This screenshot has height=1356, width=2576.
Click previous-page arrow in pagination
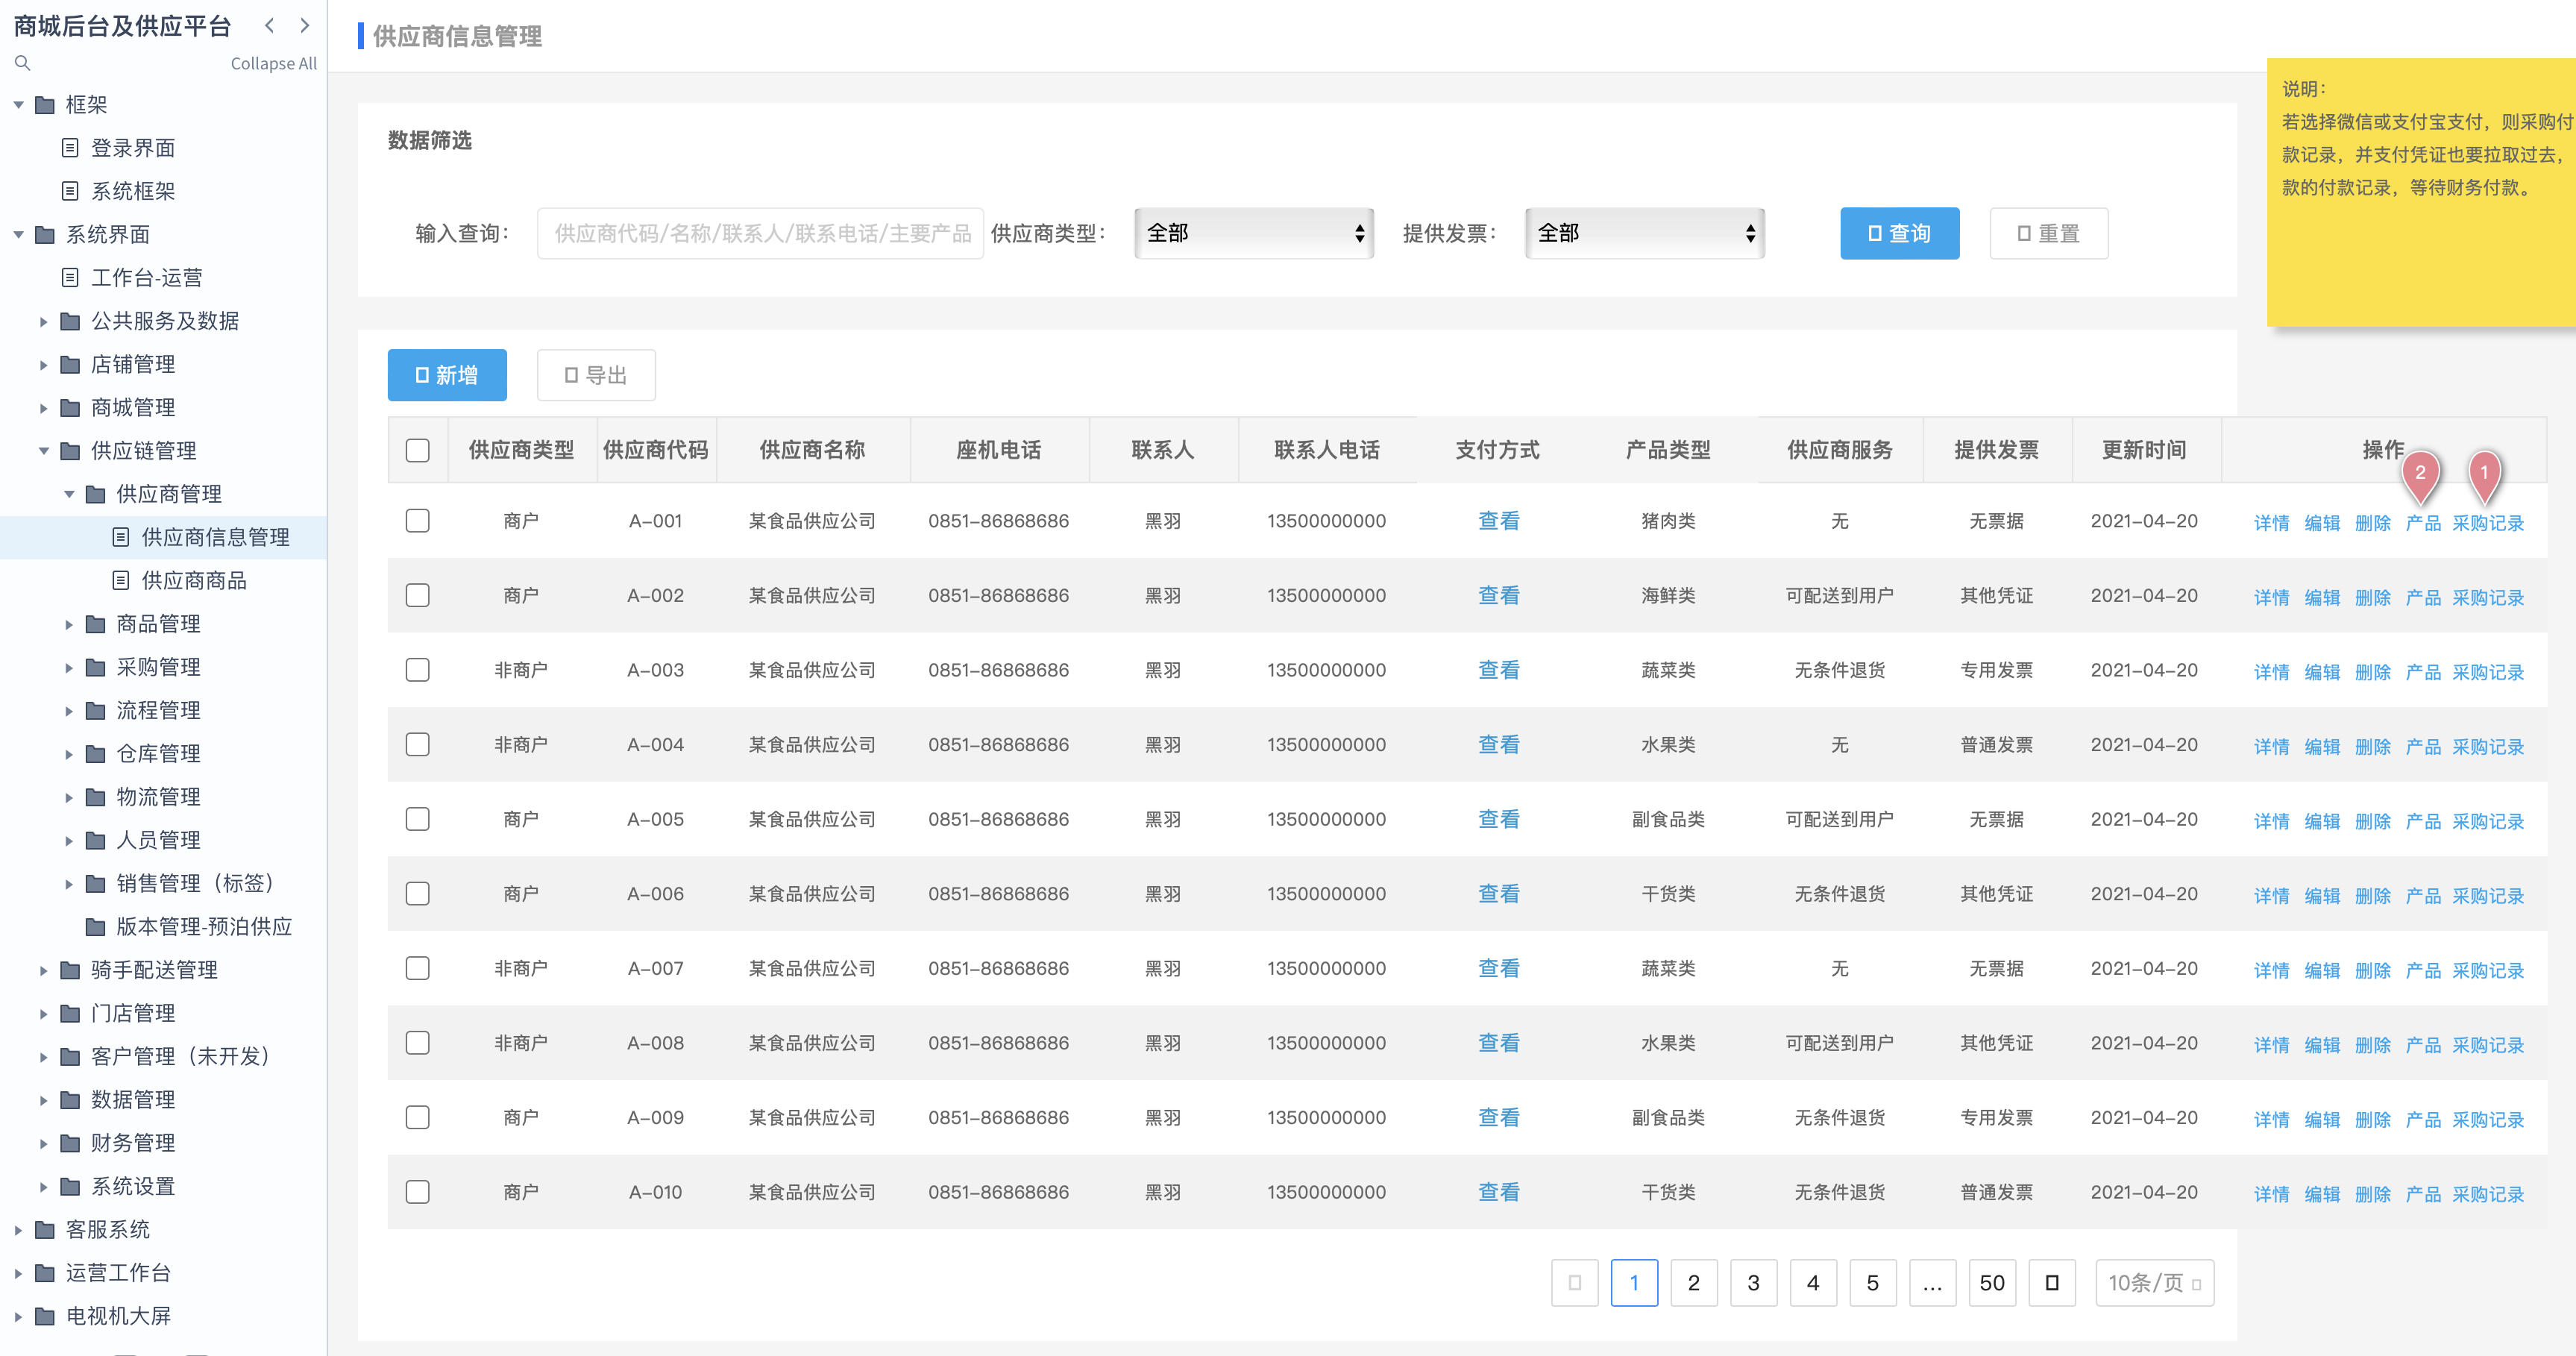(1575, 1282)
